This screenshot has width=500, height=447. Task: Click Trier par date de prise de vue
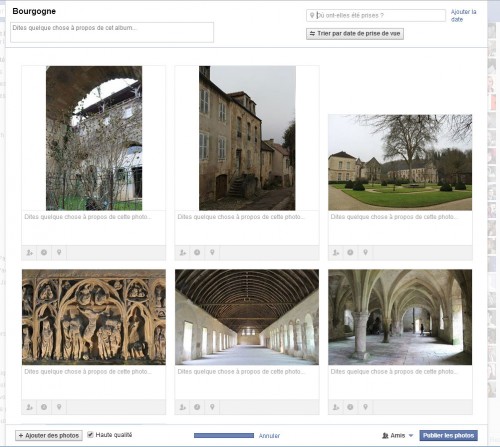[355, 34]
